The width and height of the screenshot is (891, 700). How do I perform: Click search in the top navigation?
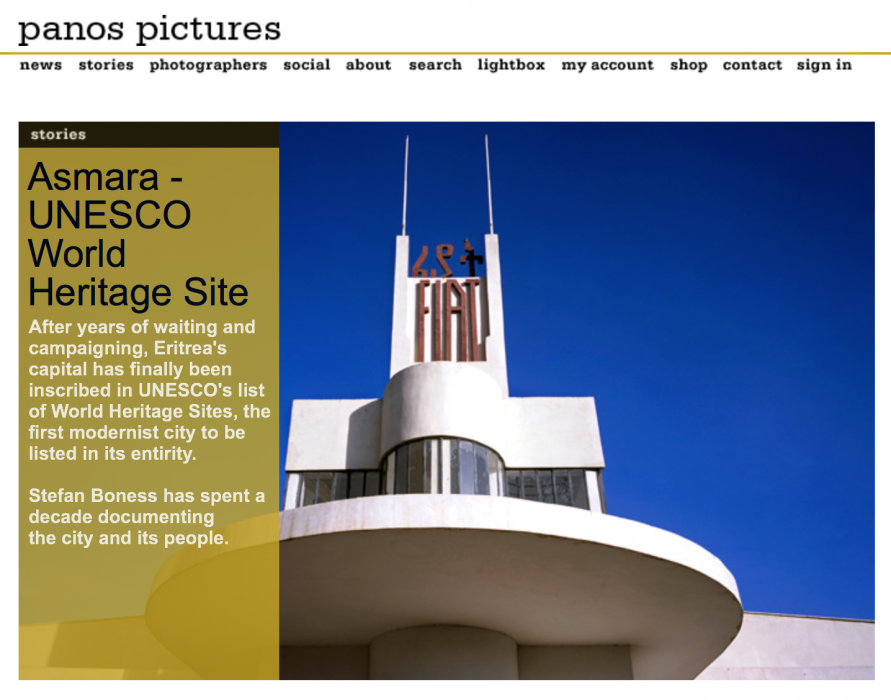point(435,65)
